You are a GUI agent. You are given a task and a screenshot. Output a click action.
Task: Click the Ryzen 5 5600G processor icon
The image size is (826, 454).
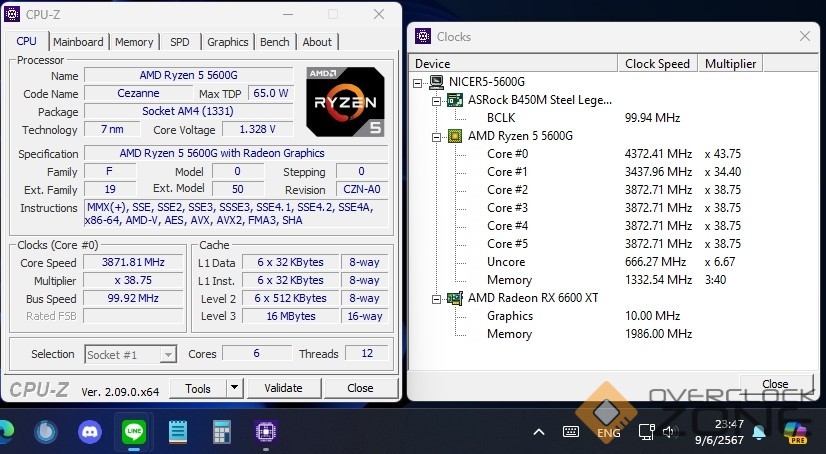[455, 136]
